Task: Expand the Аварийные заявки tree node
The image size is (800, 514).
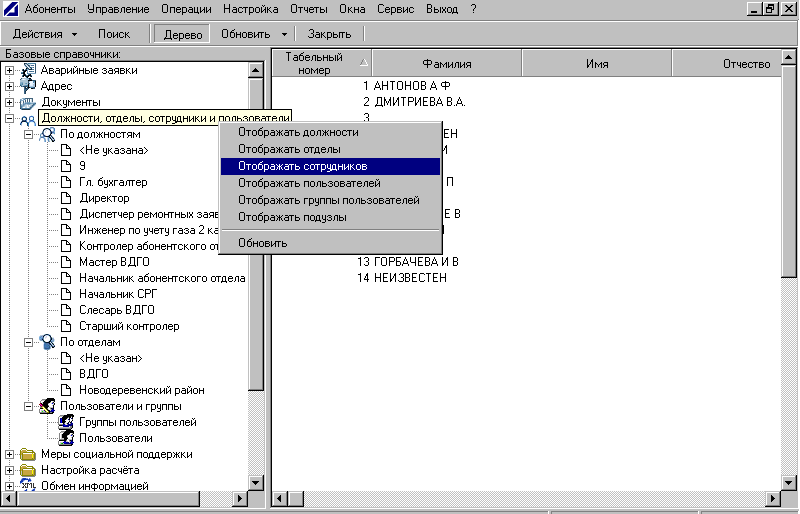Action: click(x=9, y=70)
